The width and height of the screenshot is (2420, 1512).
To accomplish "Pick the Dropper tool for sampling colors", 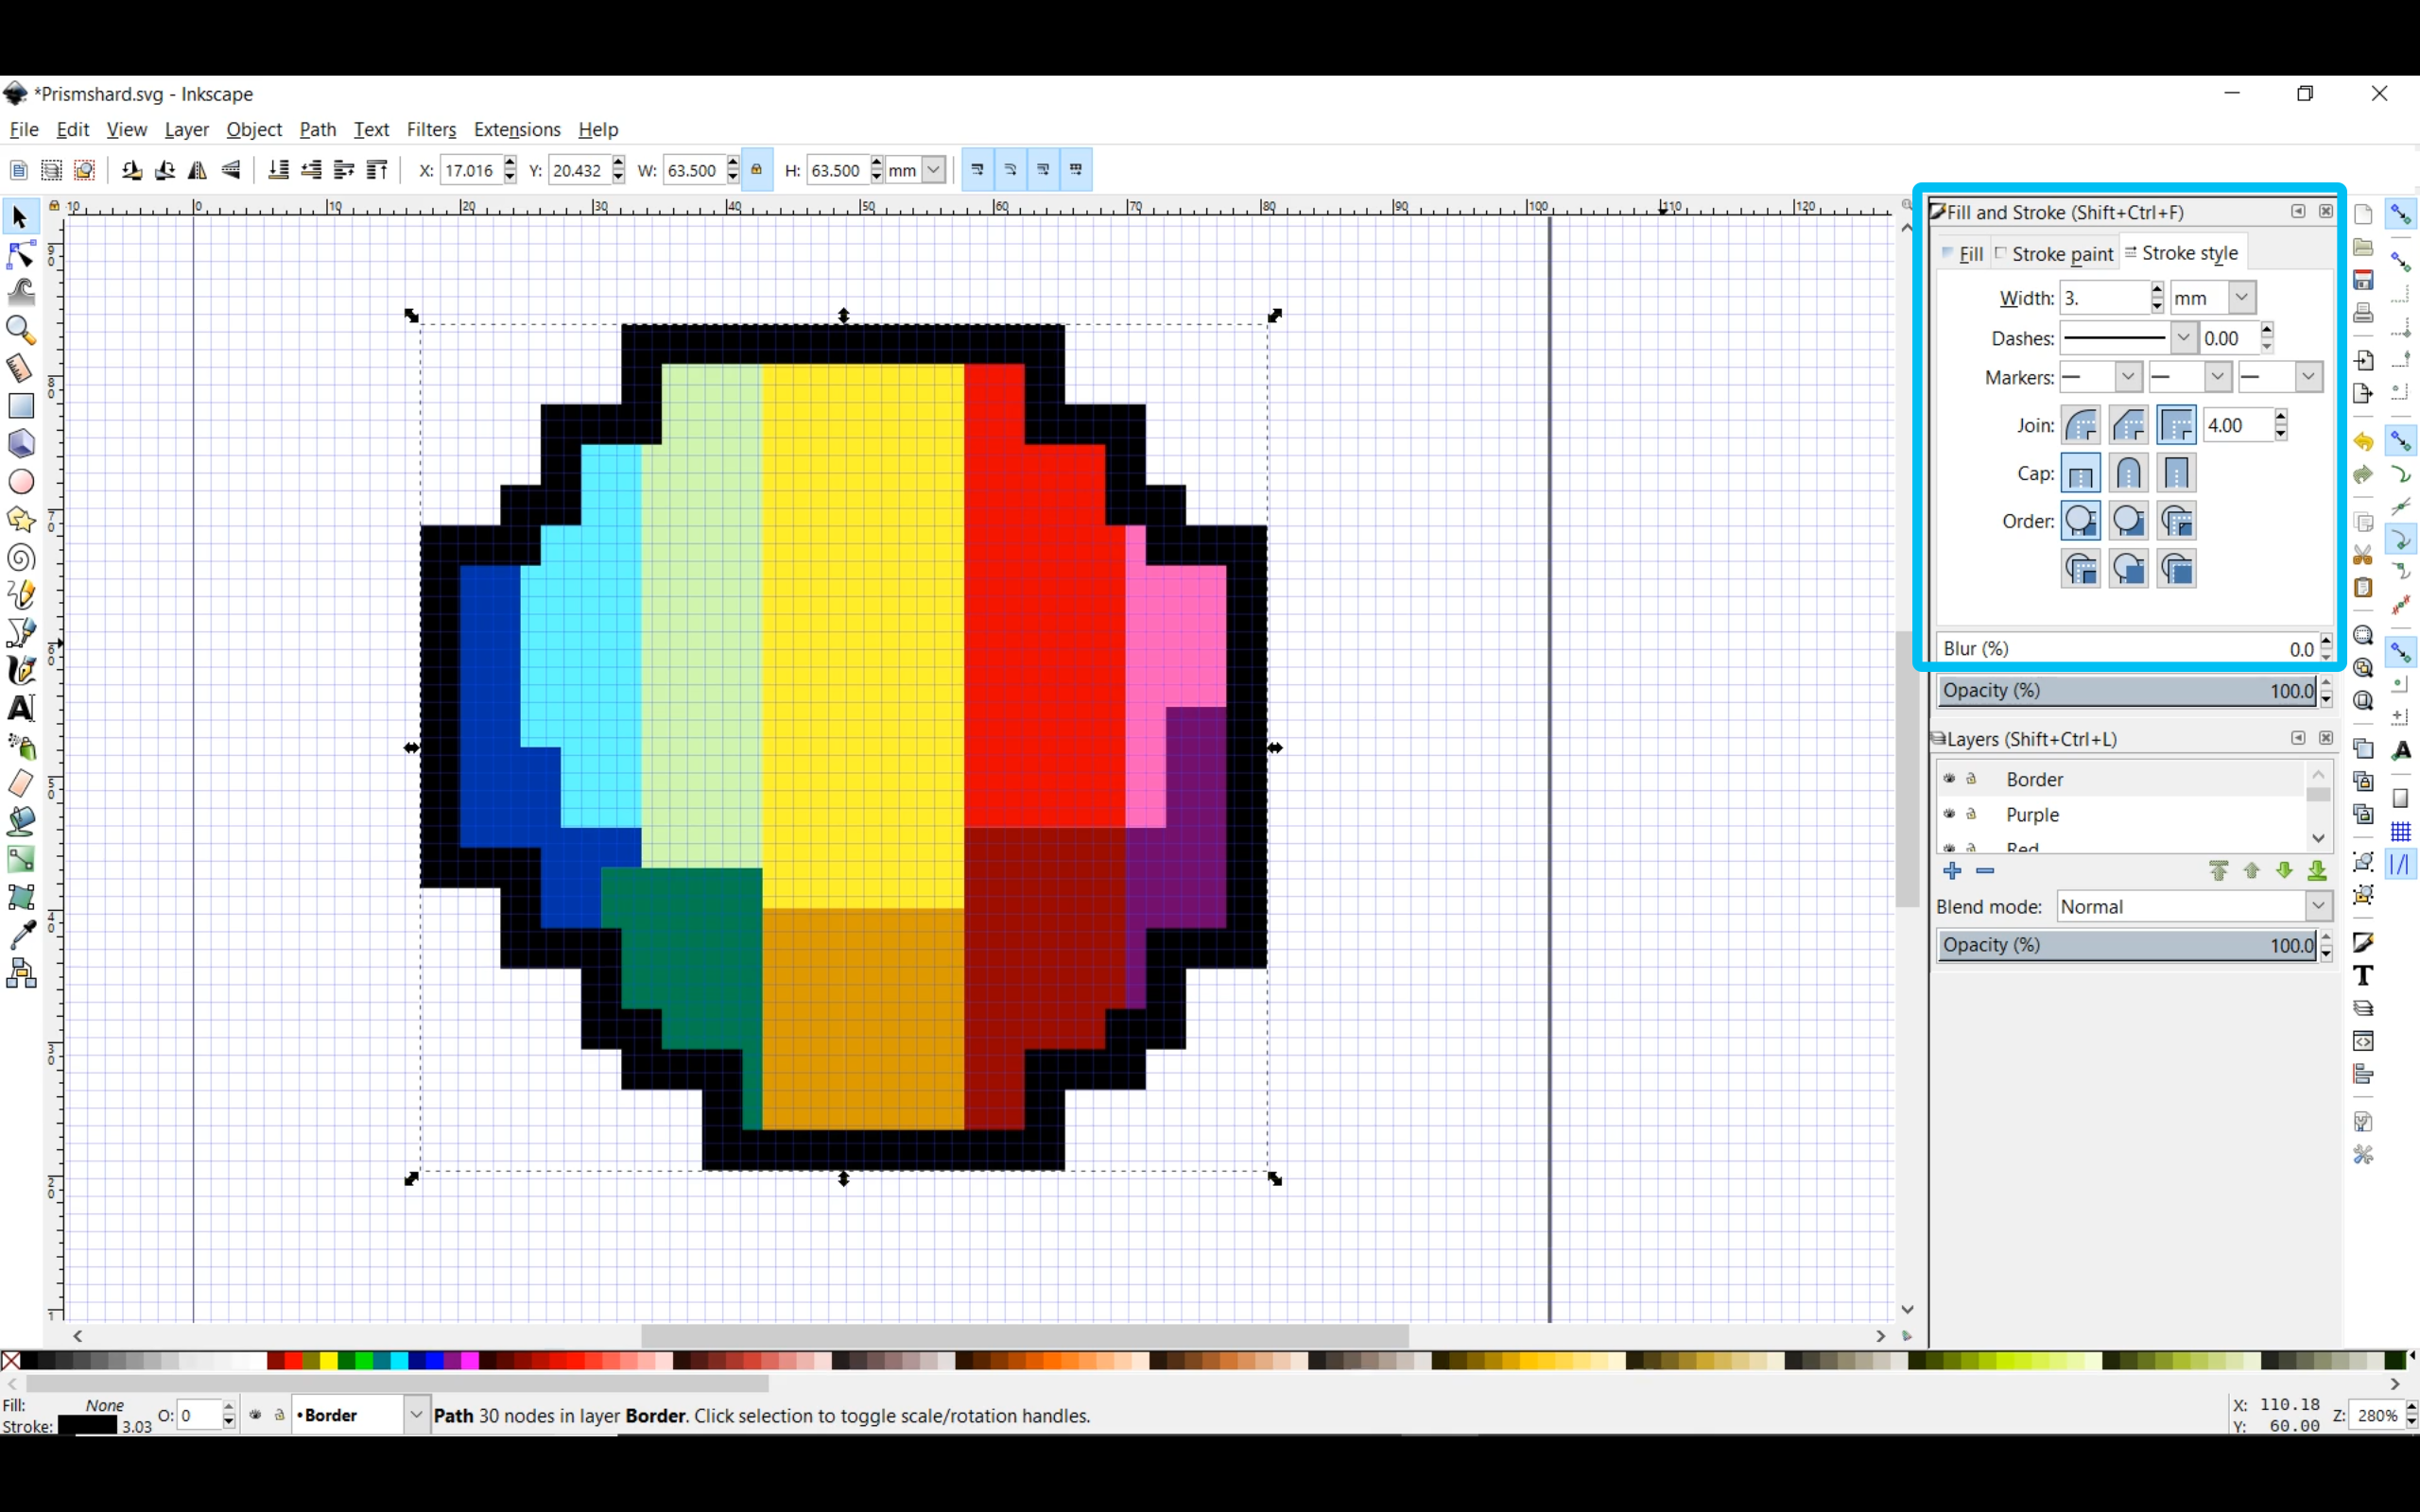I will [x=21, y=935].
